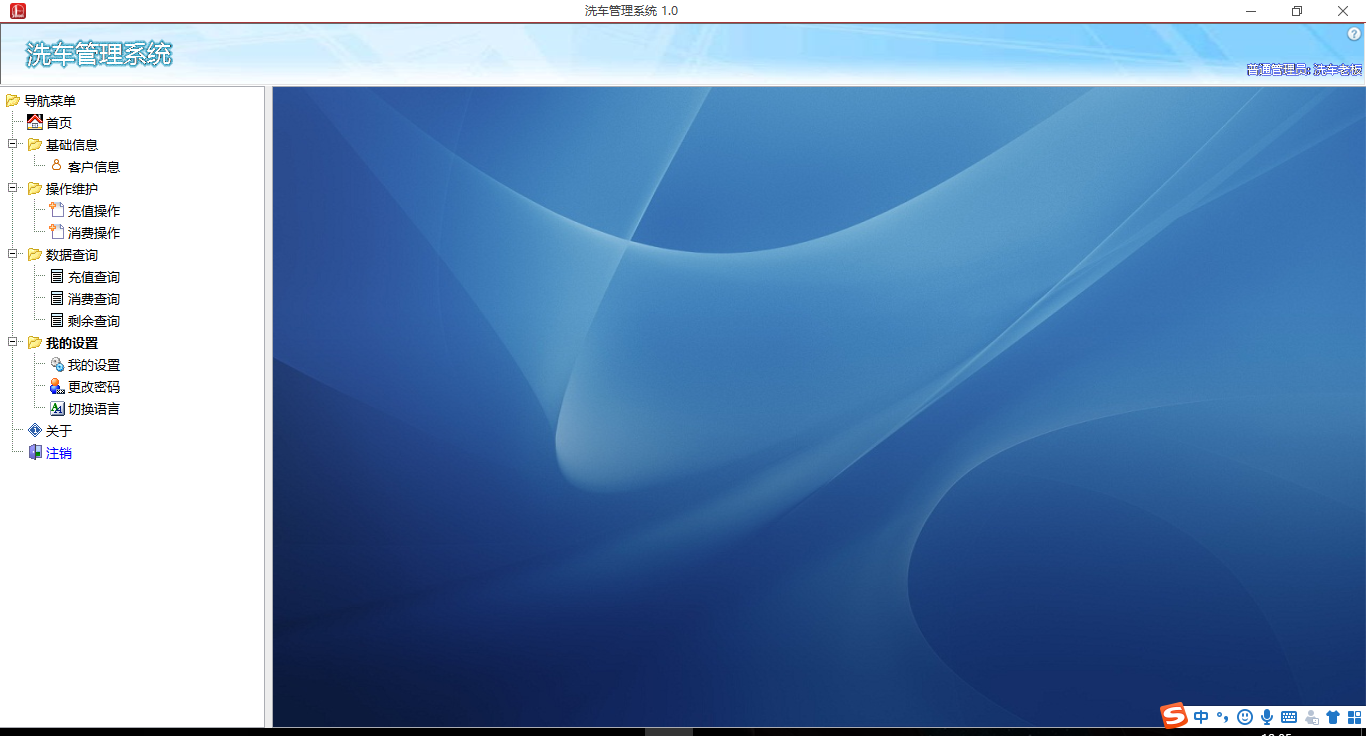The height and width of the screenshot is (736, 1366).
Task: Open the Sogou soft keyboard icon
Action: pyautogui.click(x=1289, y=717)
